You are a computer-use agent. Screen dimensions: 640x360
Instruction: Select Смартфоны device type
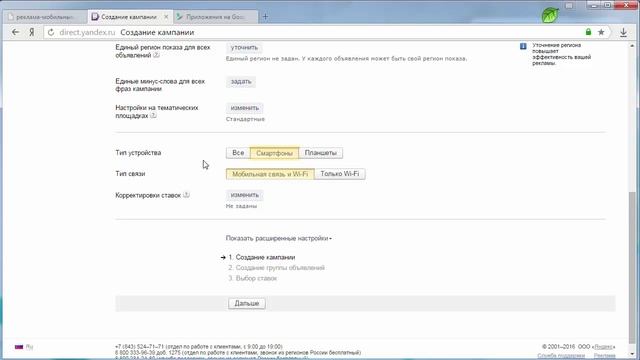(x=274, y=153)
